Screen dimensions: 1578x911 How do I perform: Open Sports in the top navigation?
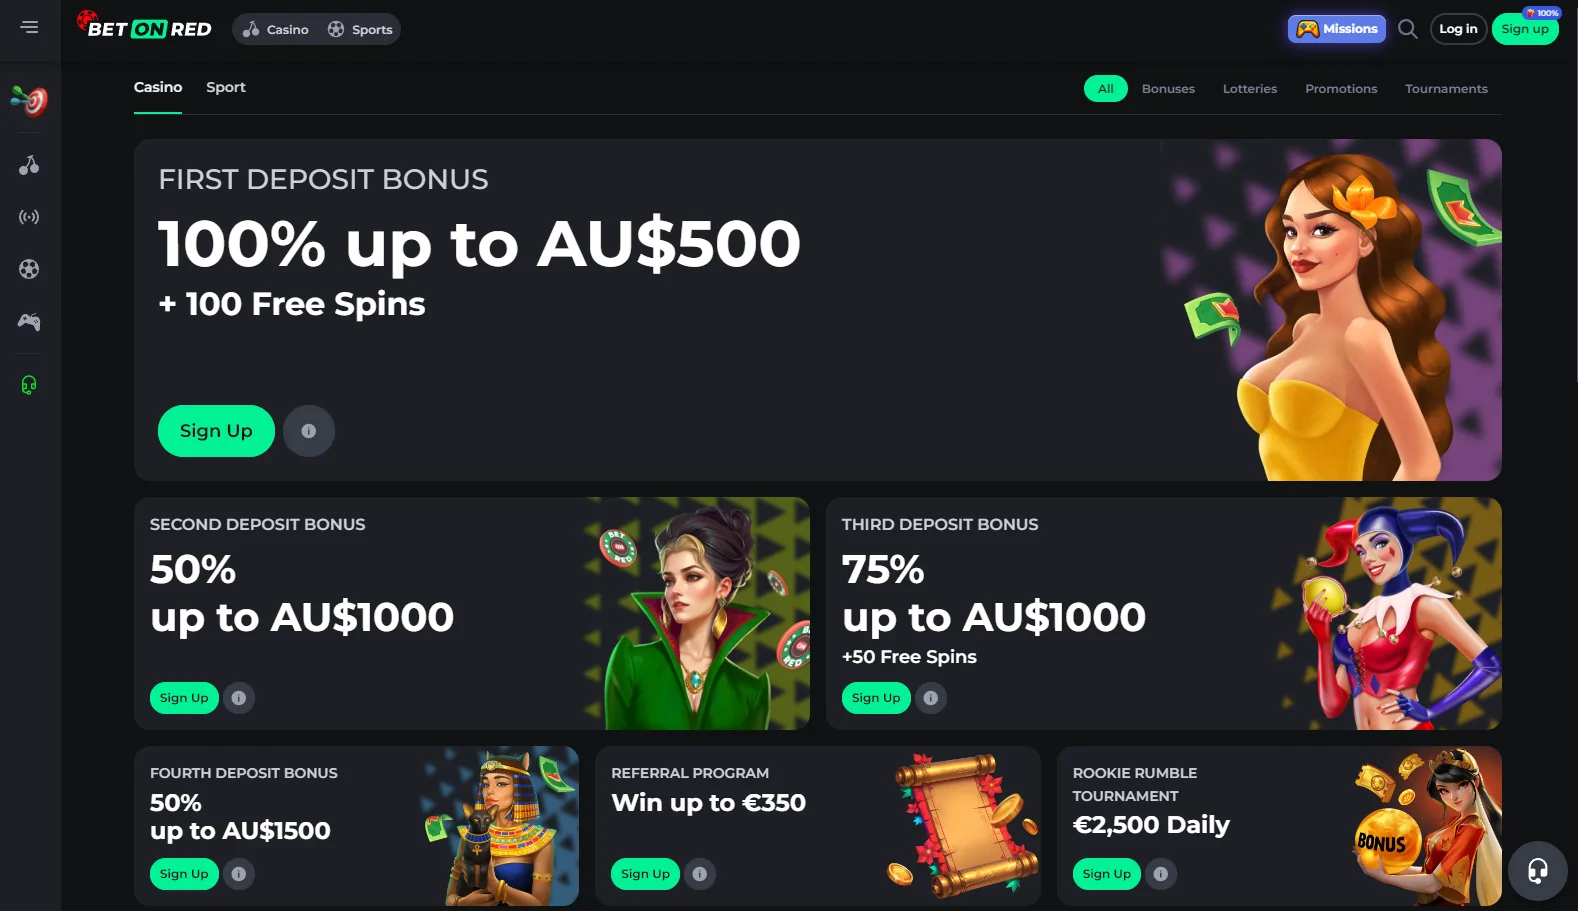tap(361, 30)
